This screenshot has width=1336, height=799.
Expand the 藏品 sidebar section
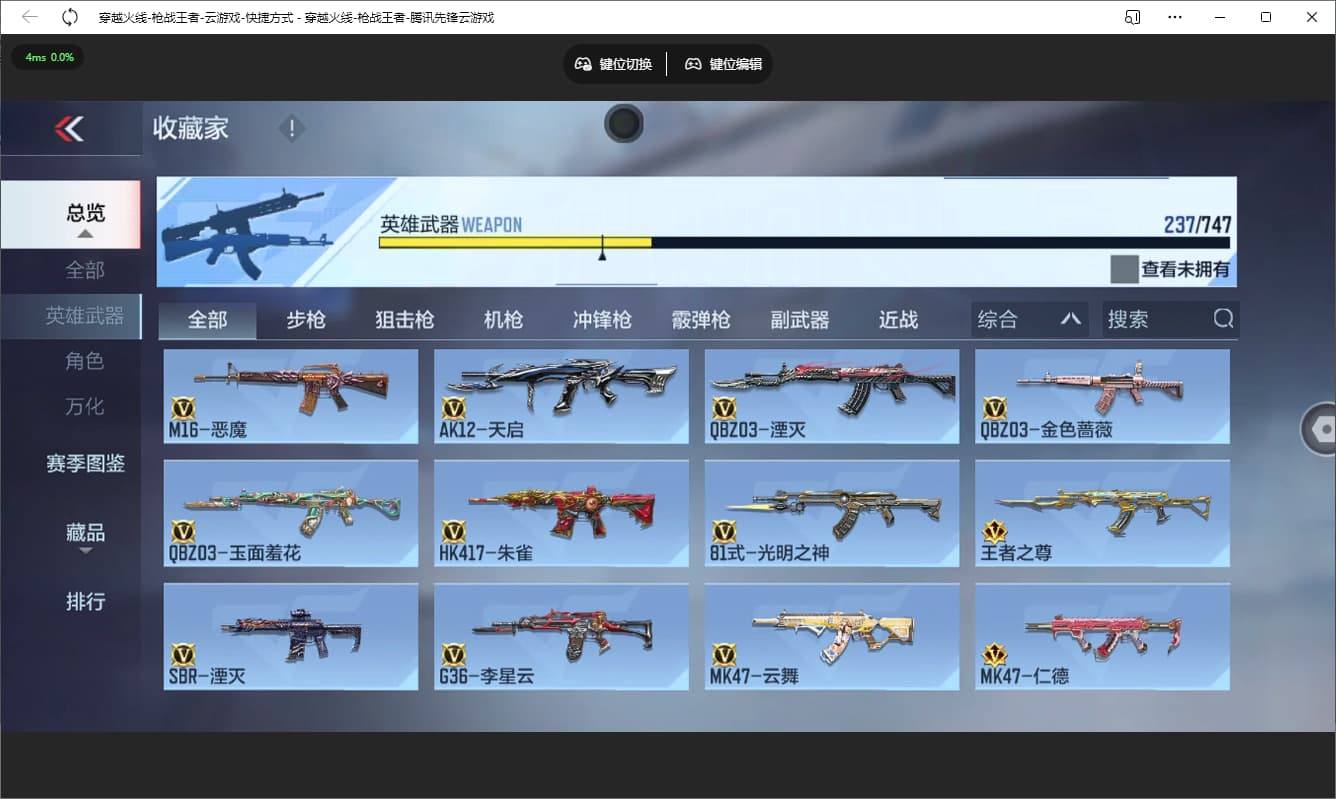[x=85, y=531]
